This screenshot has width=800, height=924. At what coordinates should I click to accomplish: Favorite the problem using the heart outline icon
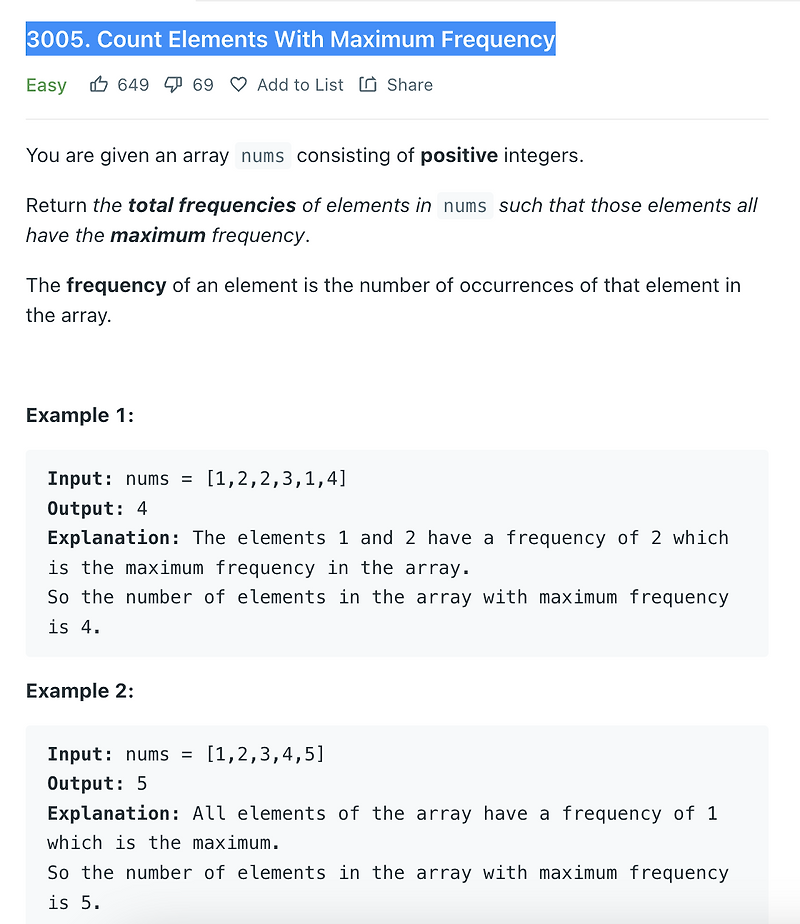coord(238,84)
